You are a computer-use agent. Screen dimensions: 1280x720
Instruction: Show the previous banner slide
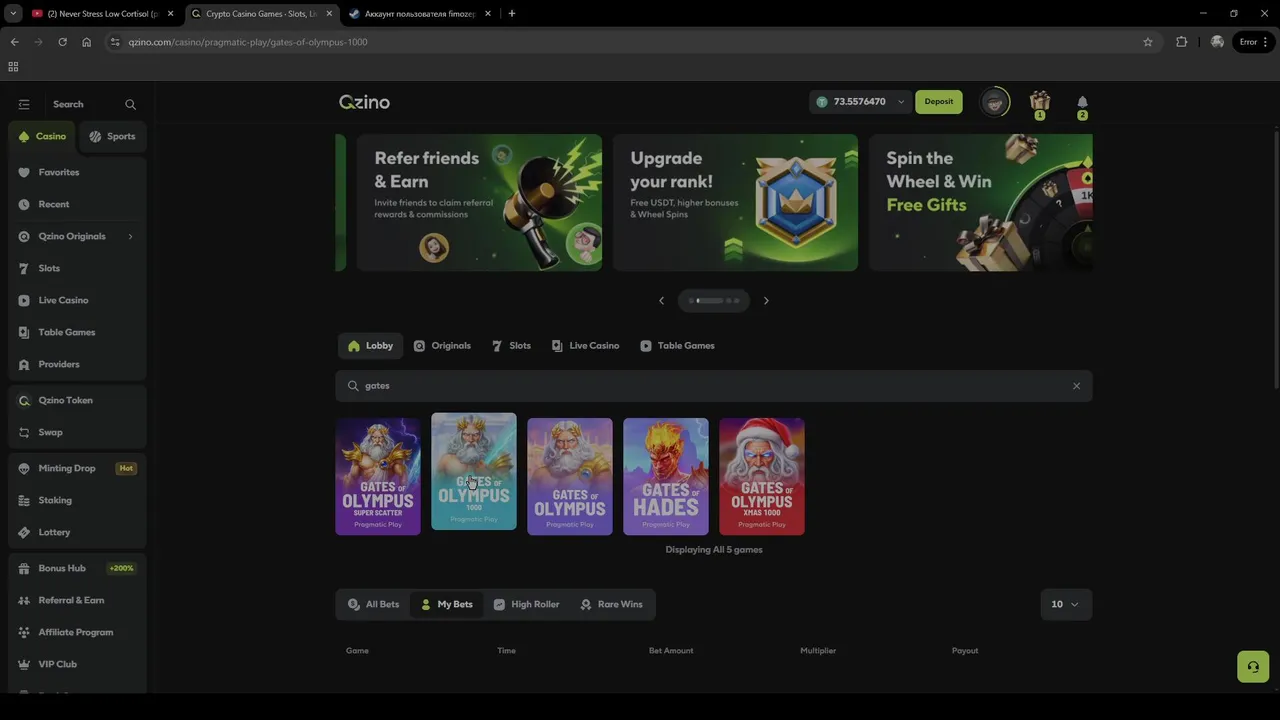click(x=661, y=300)
